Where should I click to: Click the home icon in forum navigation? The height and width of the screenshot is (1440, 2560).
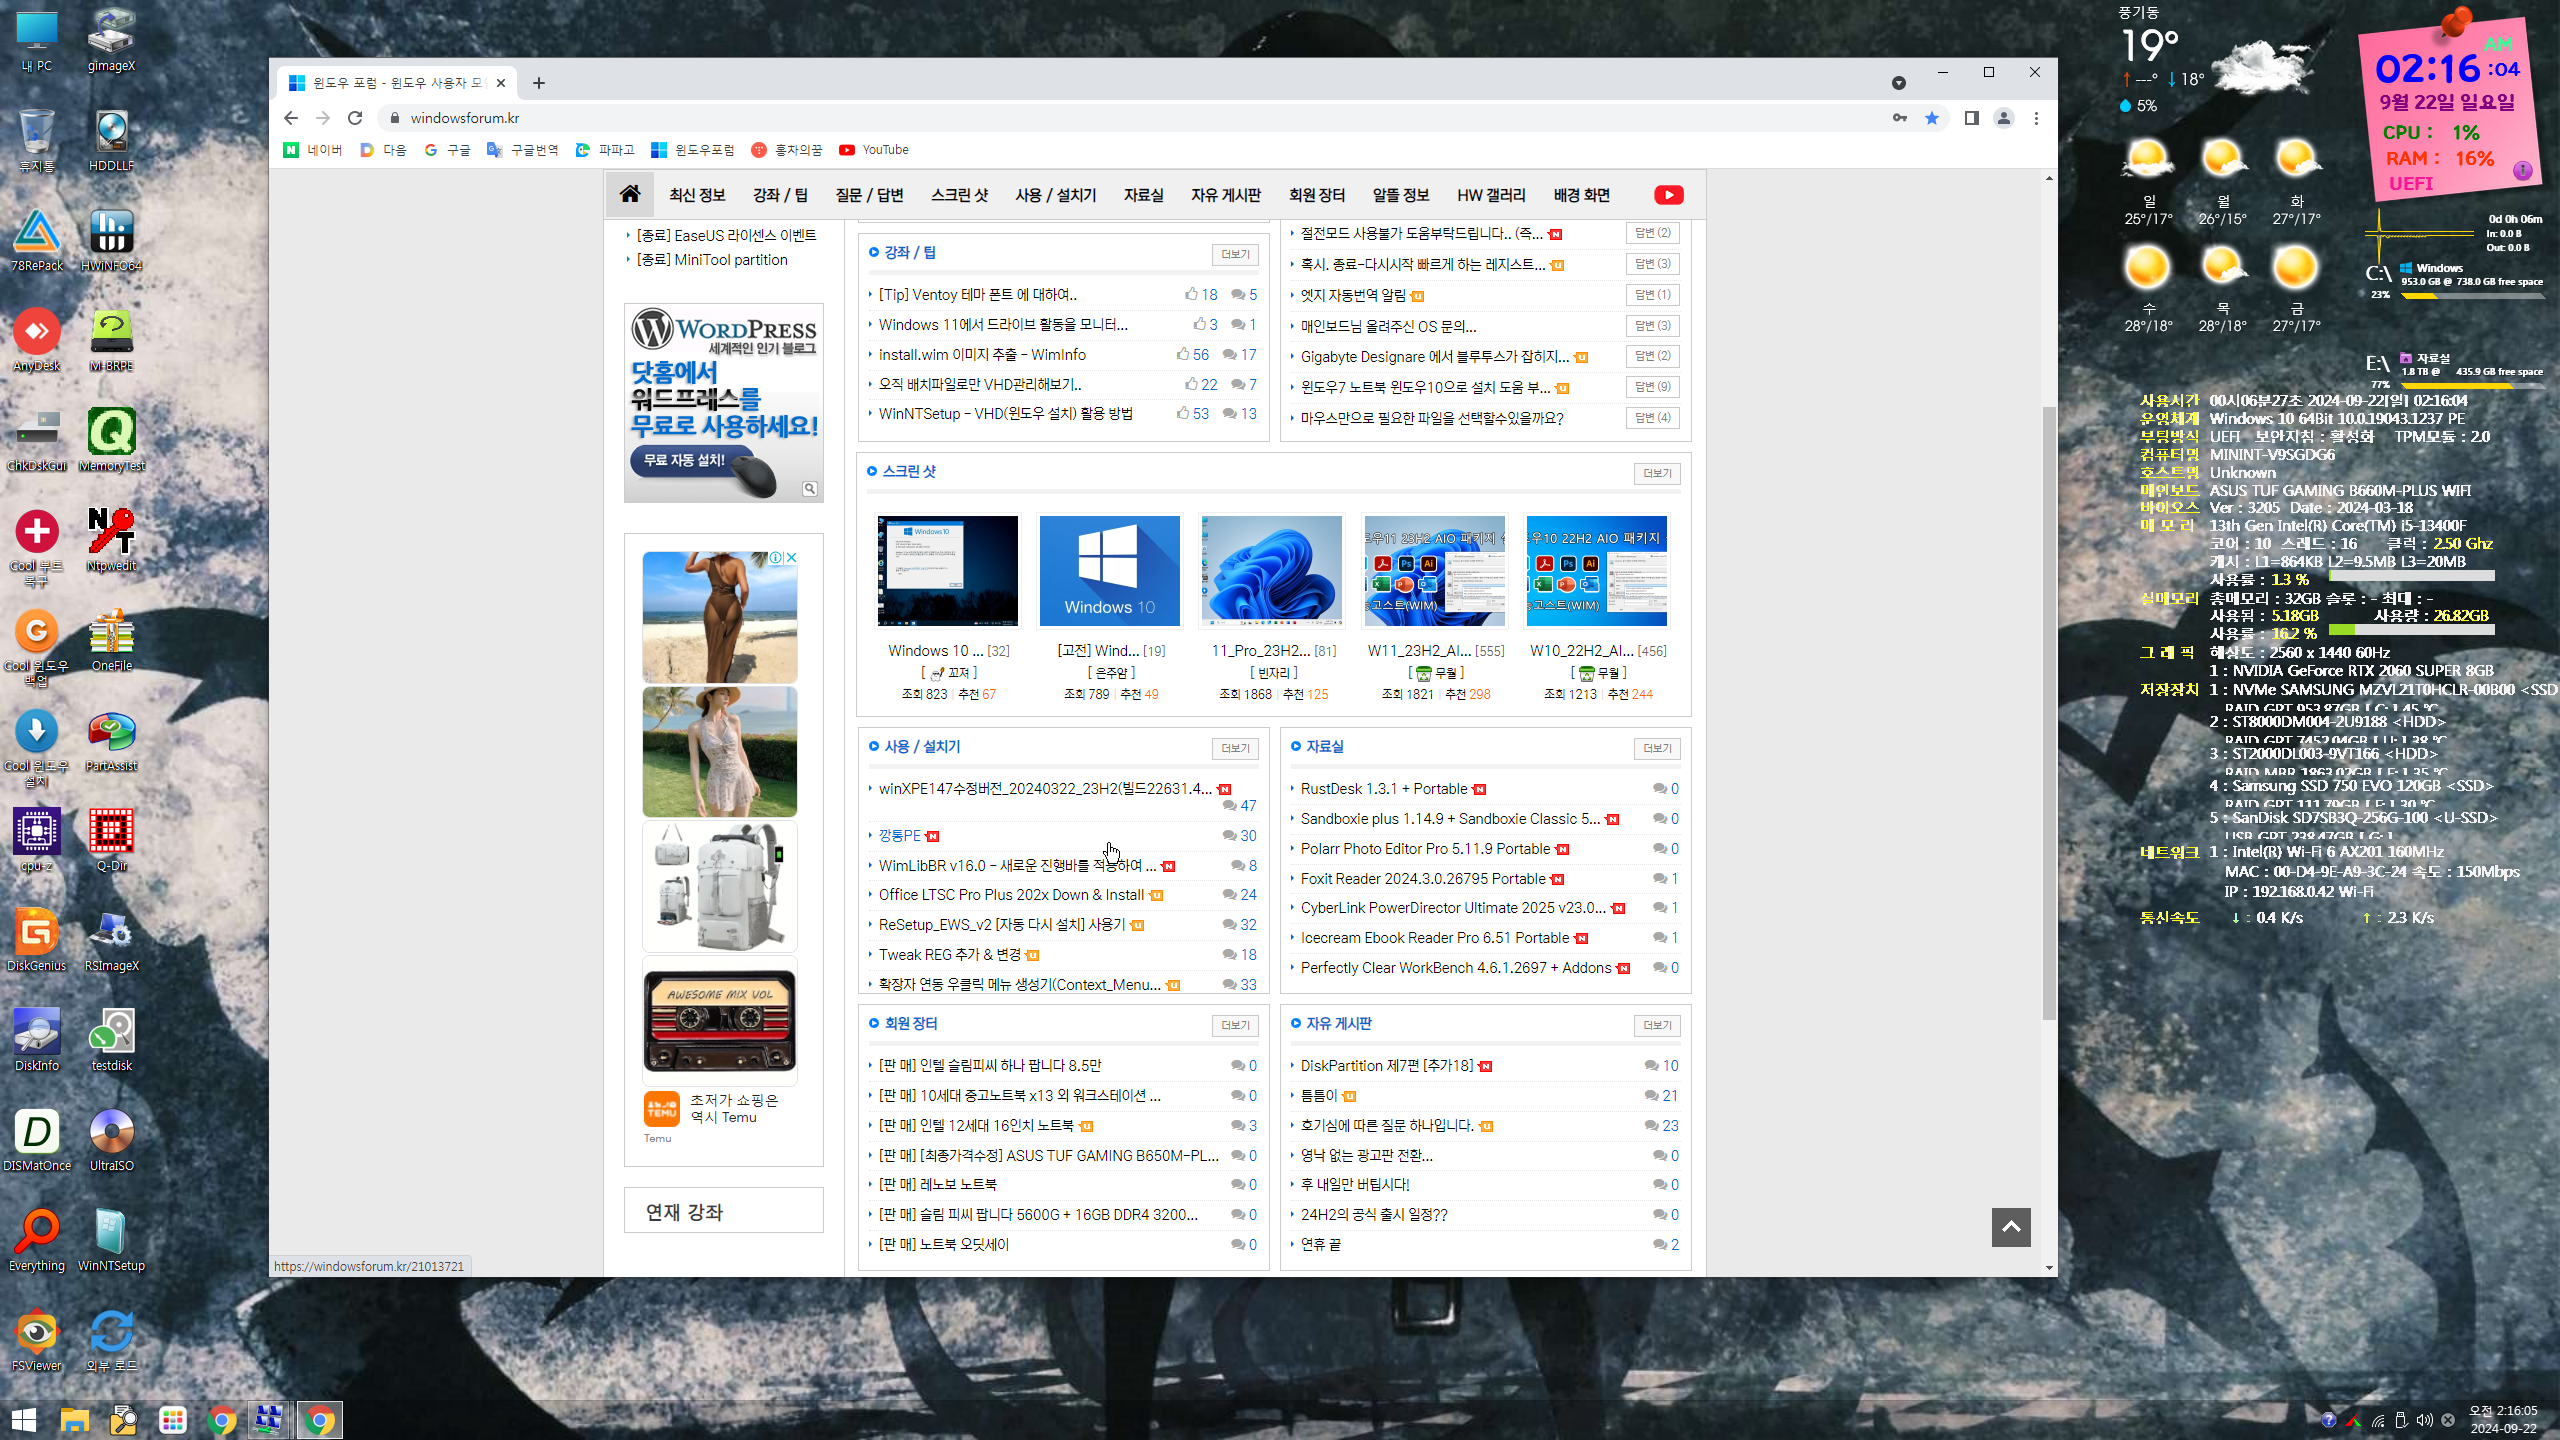click(630, 194)
